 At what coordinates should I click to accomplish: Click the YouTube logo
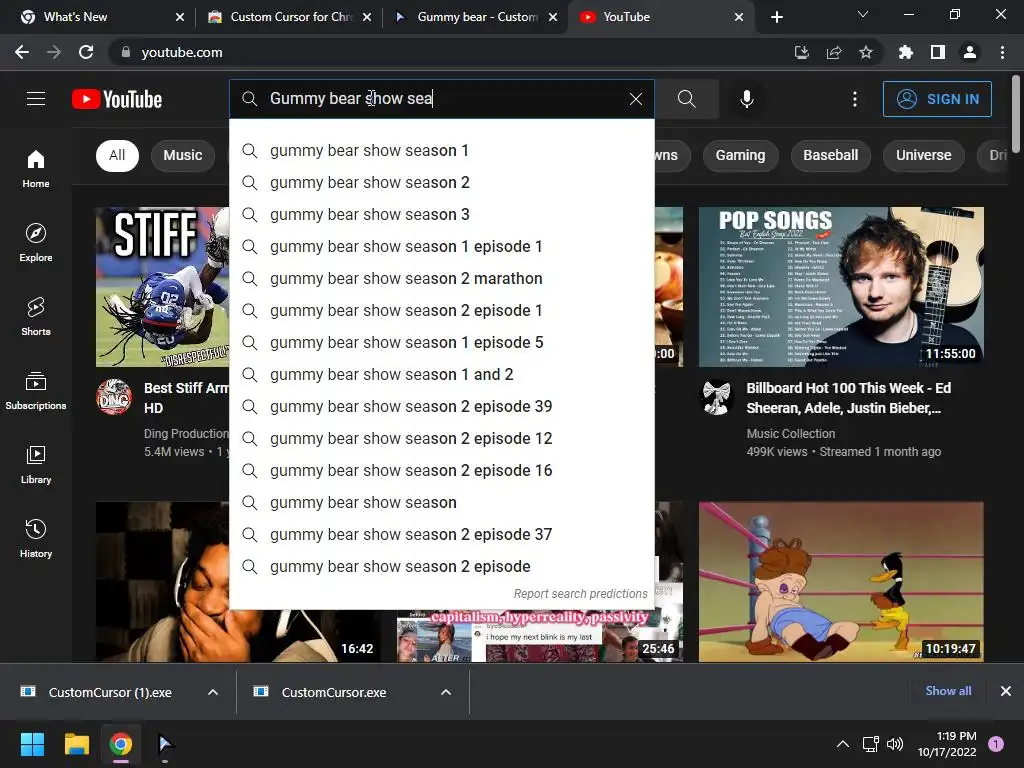point(117,99)
